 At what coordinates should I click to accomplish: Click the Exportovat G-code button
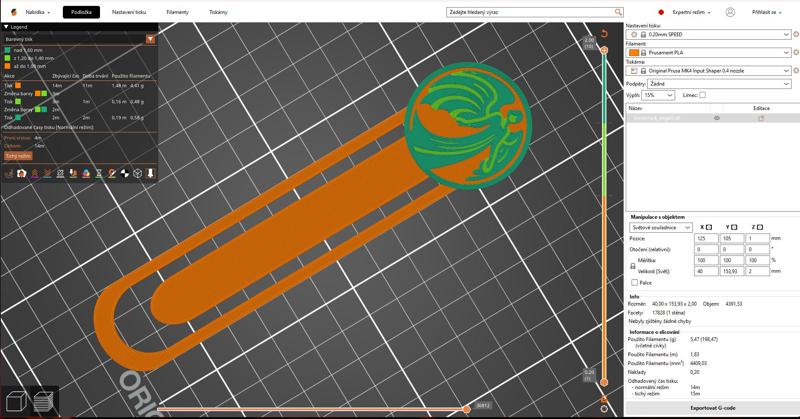712,408
